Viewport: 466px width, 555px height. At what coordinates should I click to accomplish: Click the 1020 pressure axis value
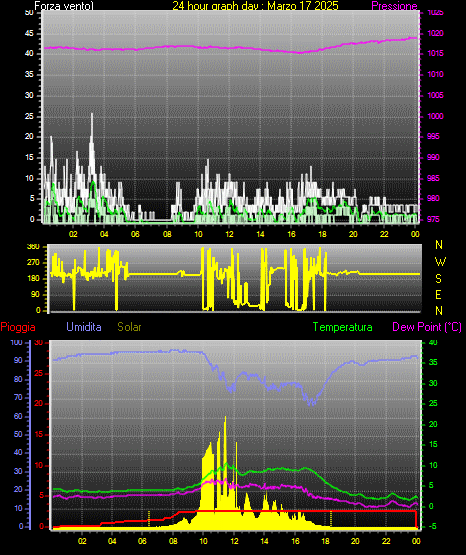pyautogui.click(x=435, y=33)
